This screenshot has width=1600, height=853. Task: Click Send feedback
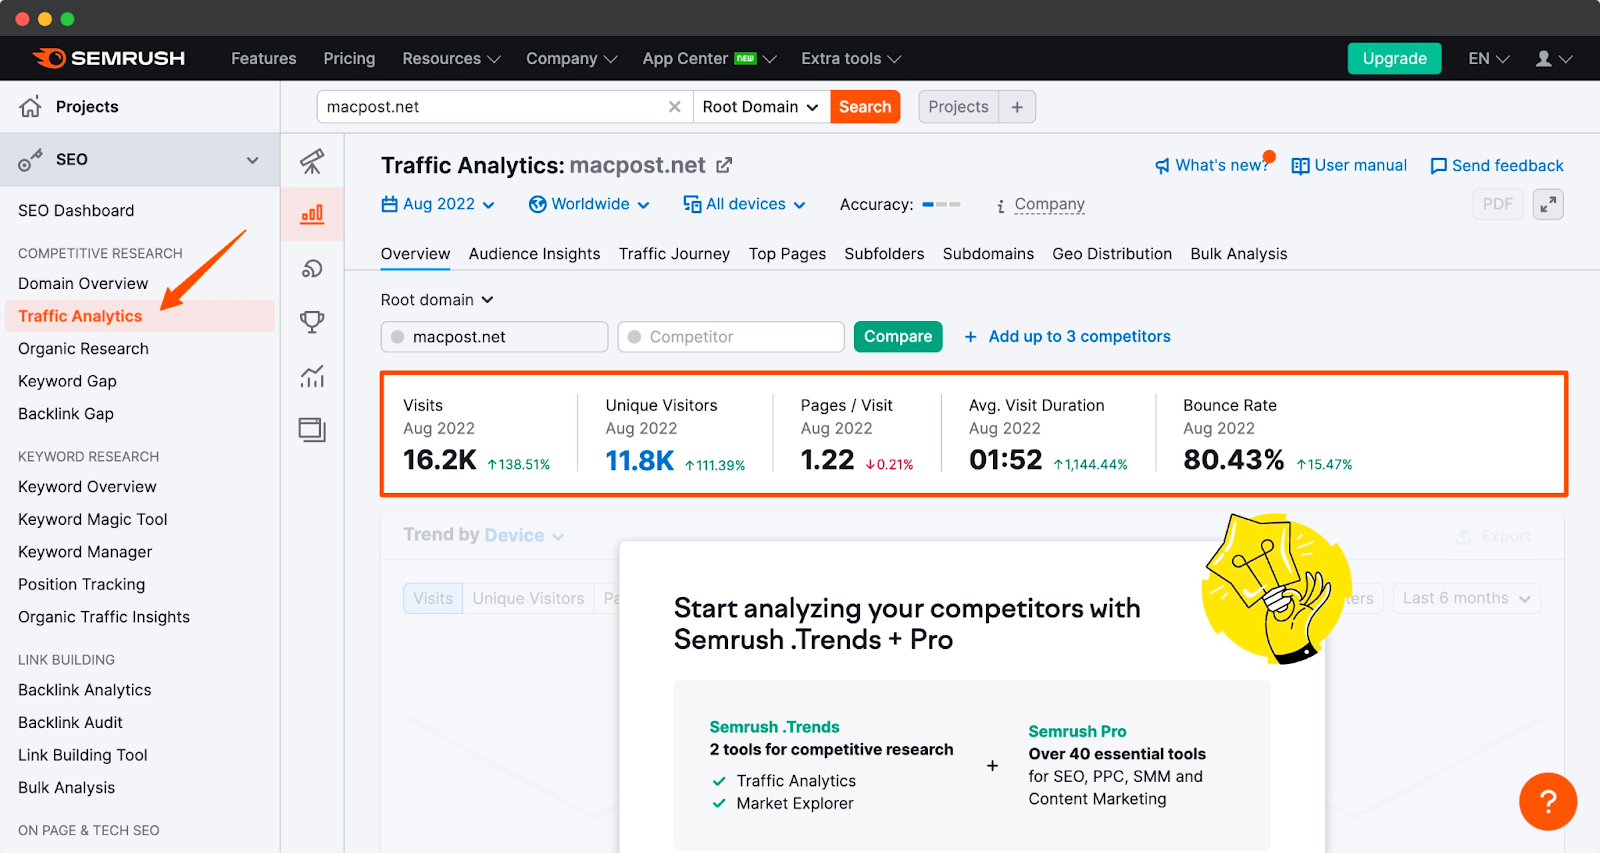pos(1497,165)
